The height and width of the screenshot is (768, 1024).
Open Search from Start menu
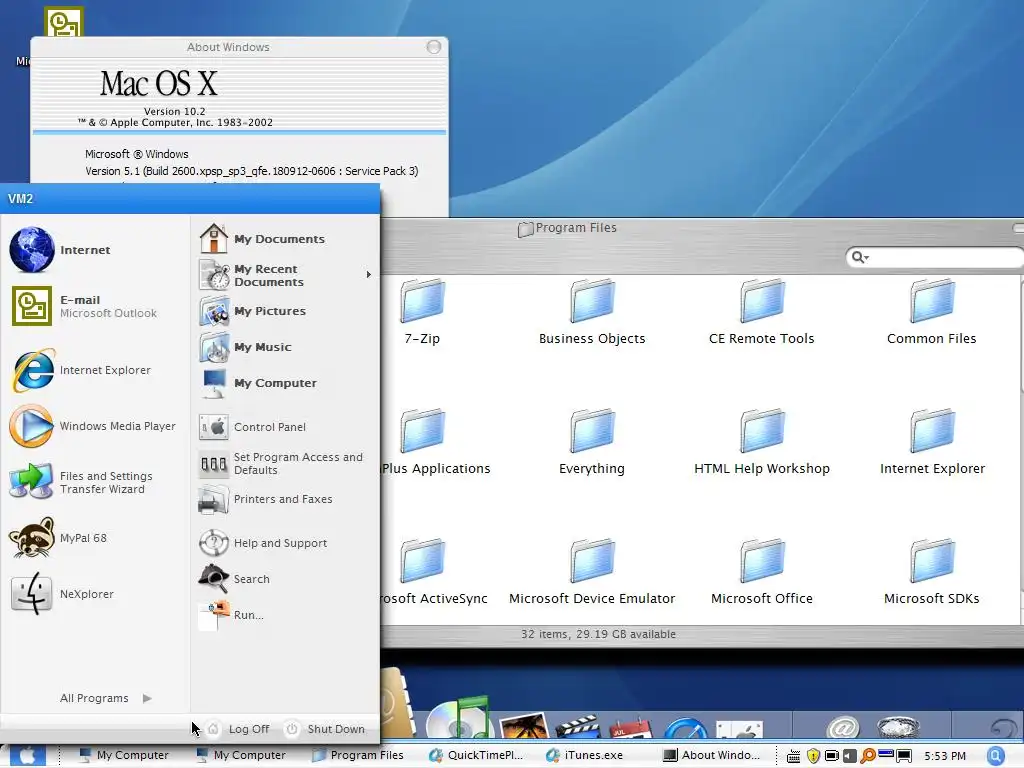click(285, 579)
